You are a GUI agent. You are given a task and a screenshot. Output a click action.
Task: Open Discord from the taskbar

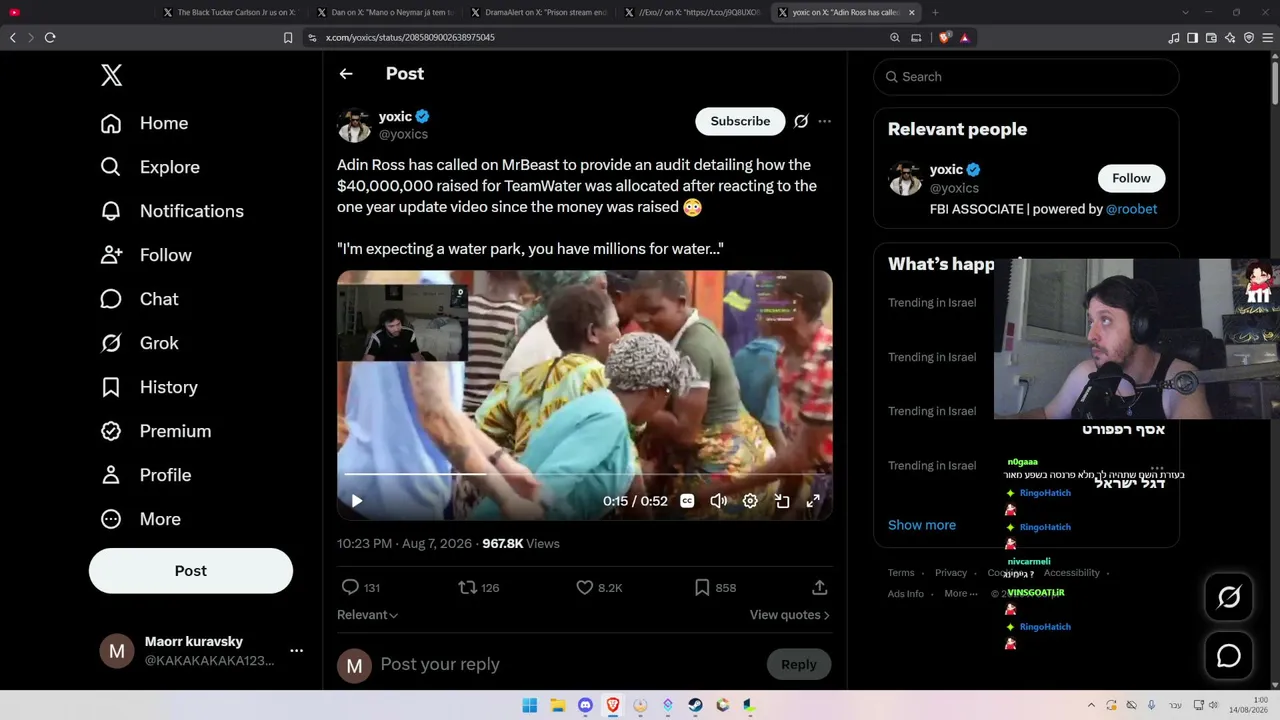pos(585,706)
